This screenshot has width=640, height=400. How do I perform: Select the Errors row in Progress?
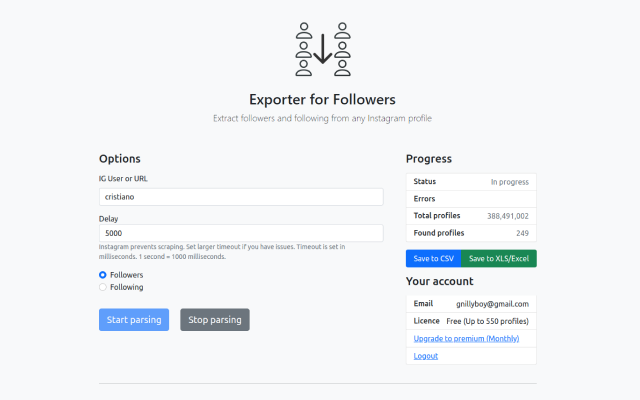click(x=471, y=199)
